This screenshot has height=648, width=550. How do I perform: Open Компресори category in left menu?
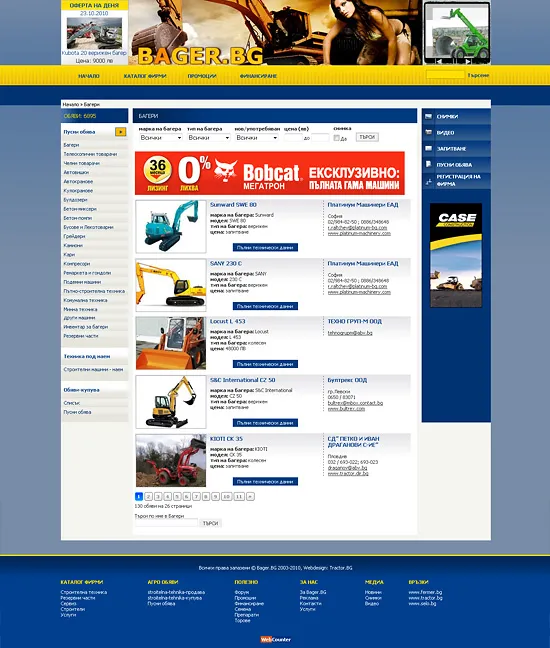point(76,264)
